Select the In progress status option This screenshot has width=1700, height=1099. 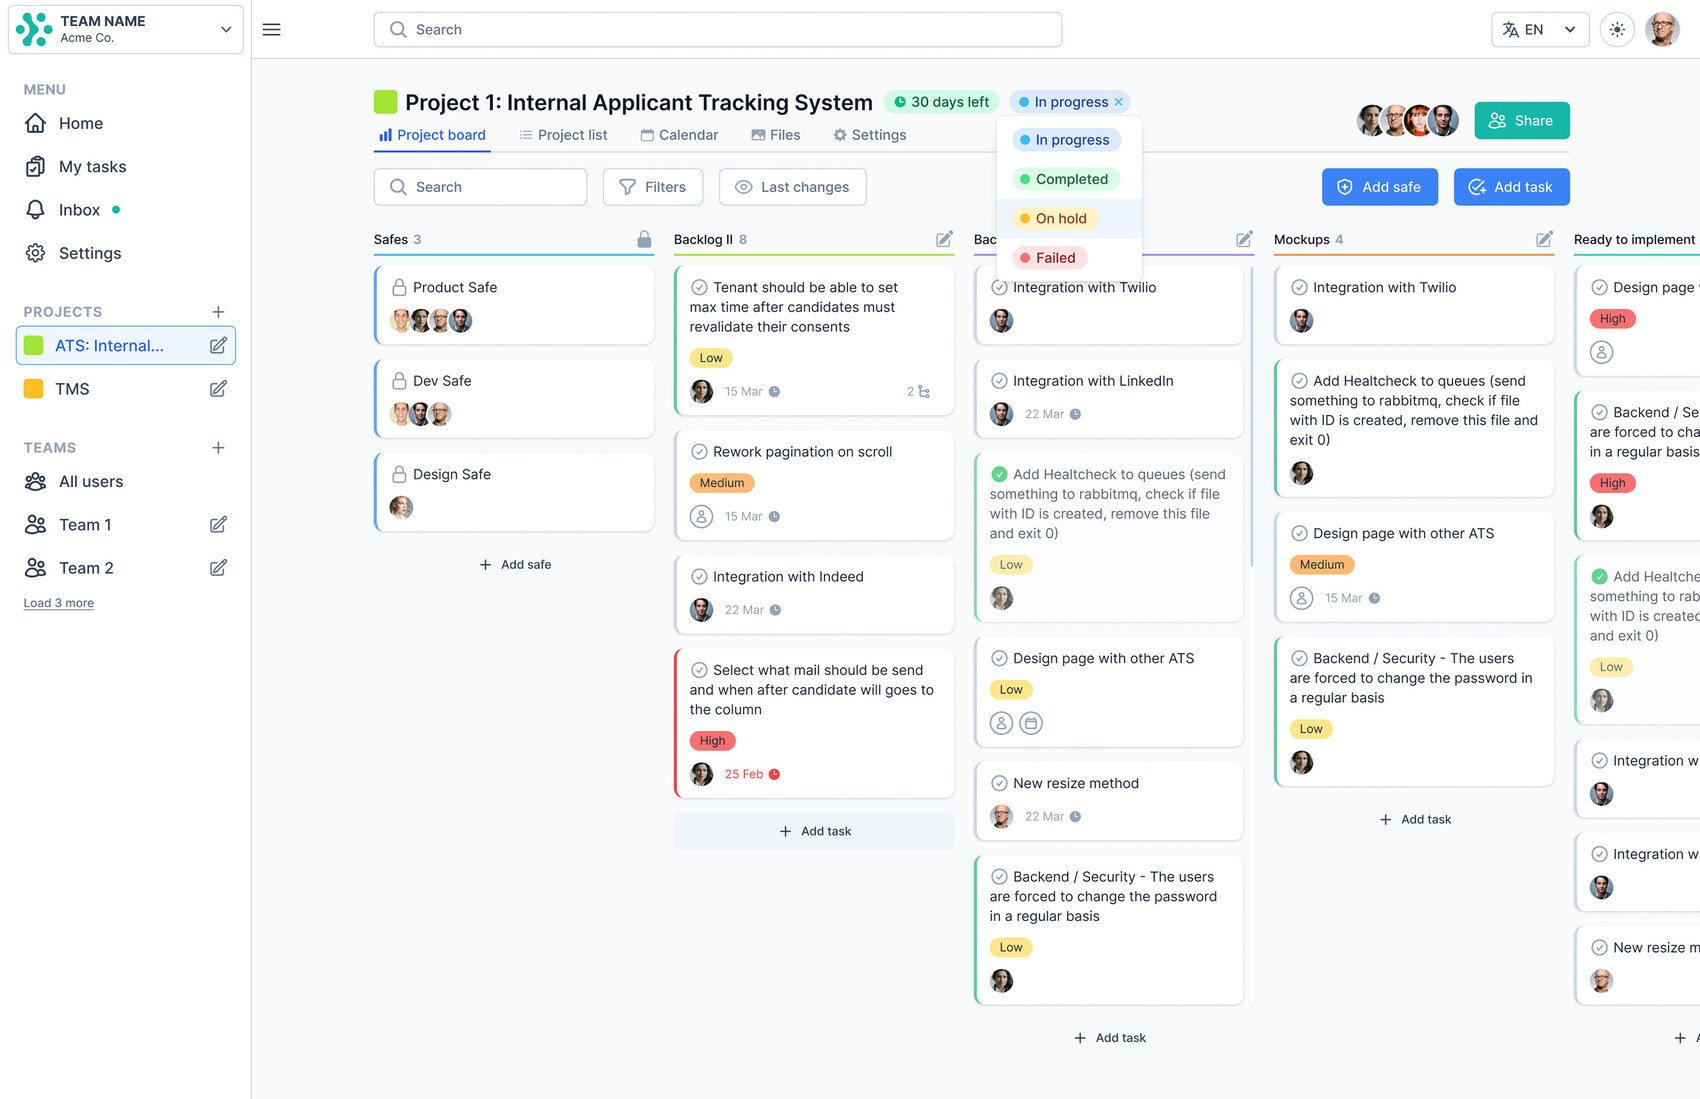(x=1066, y=140)
